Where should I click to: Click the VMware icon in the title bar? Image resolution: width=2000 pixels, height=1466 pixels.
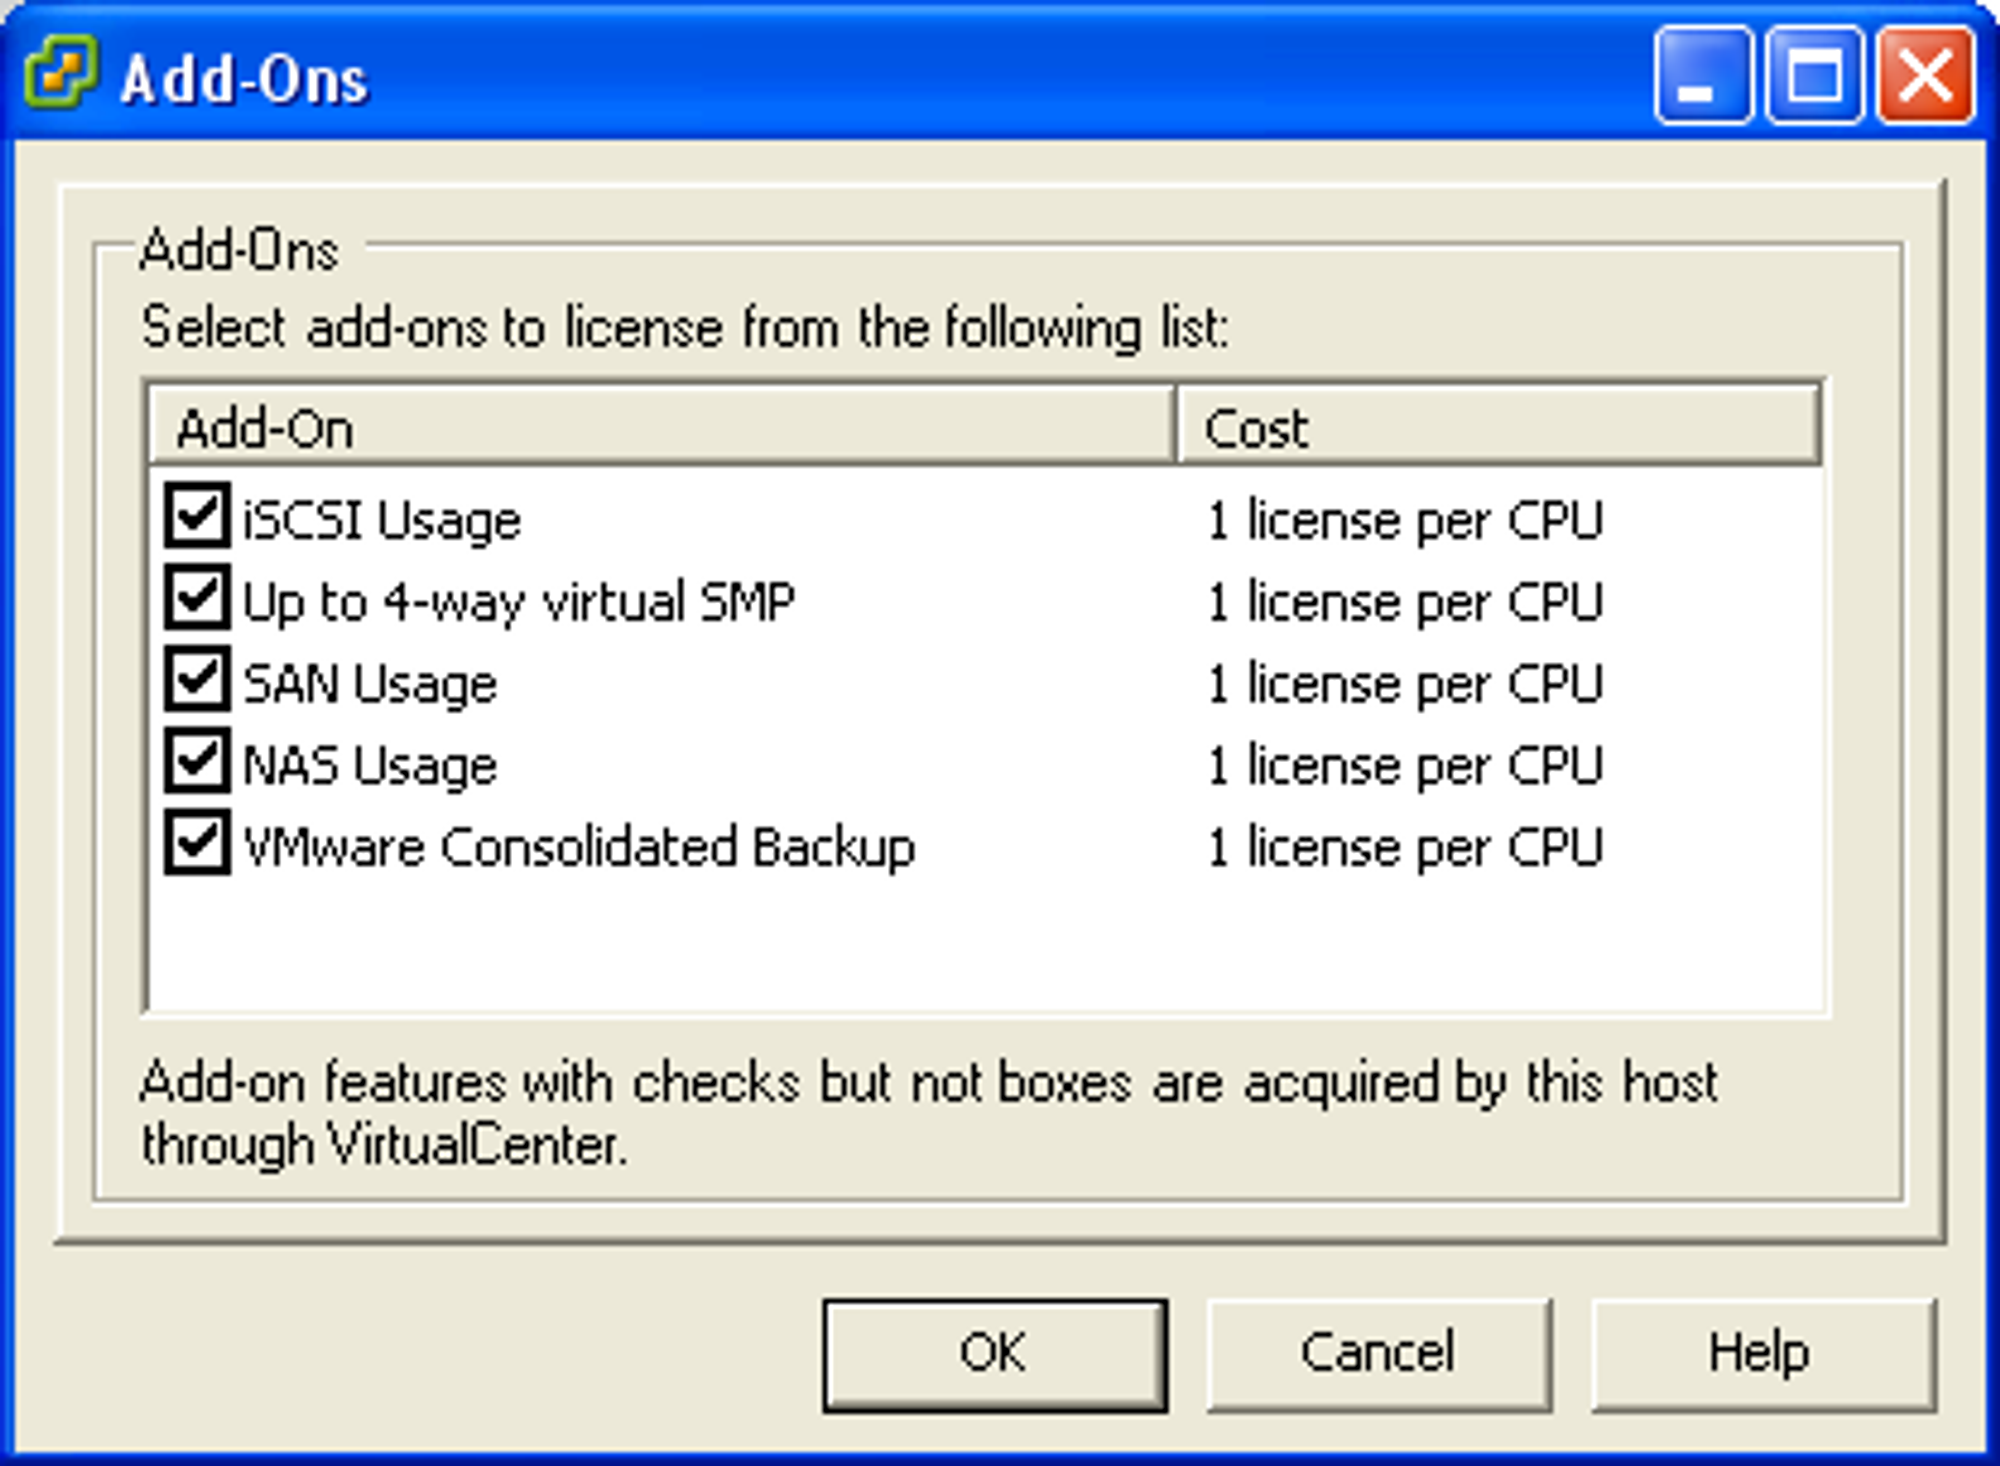pos(61,71)
